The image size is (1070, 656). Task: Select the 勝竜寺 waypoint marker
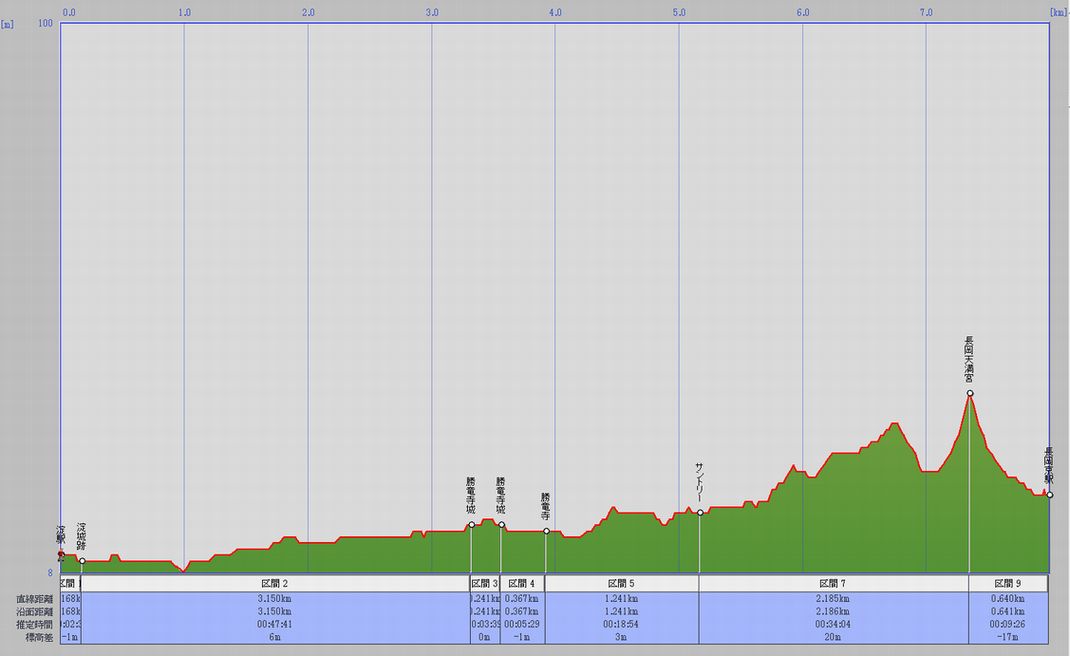tap(546, 531)
